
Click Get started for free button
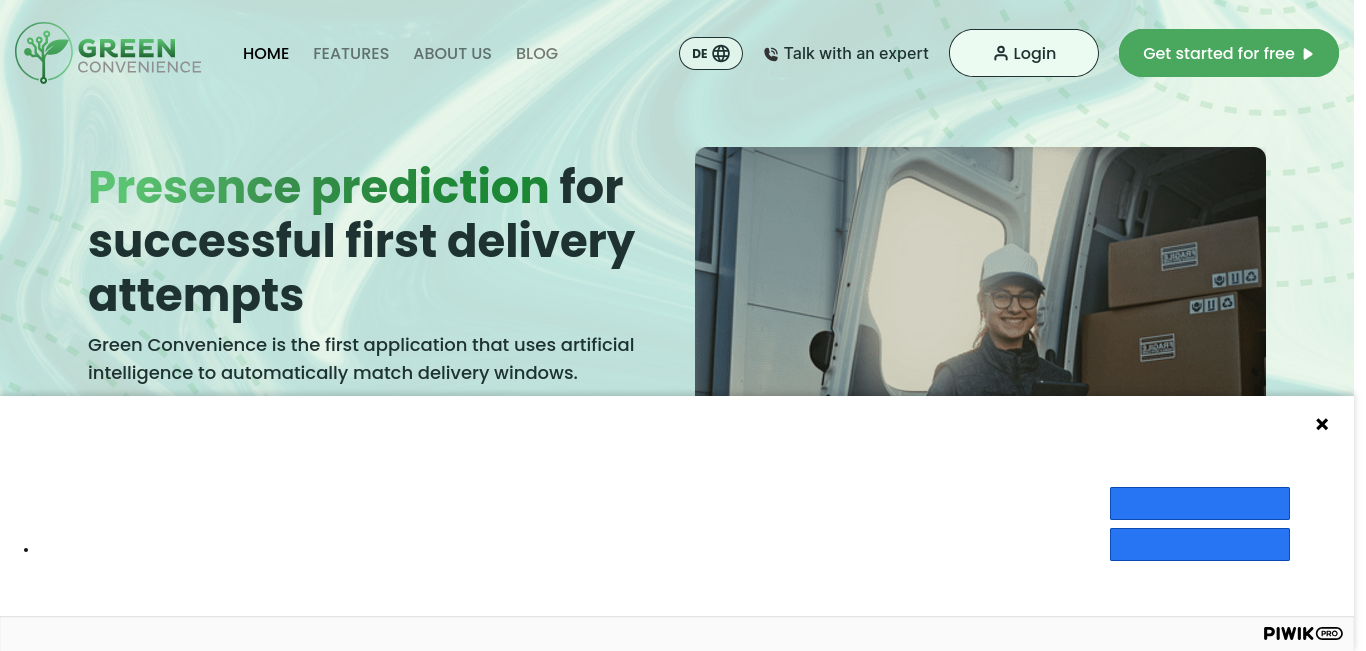click(1229, 53)
